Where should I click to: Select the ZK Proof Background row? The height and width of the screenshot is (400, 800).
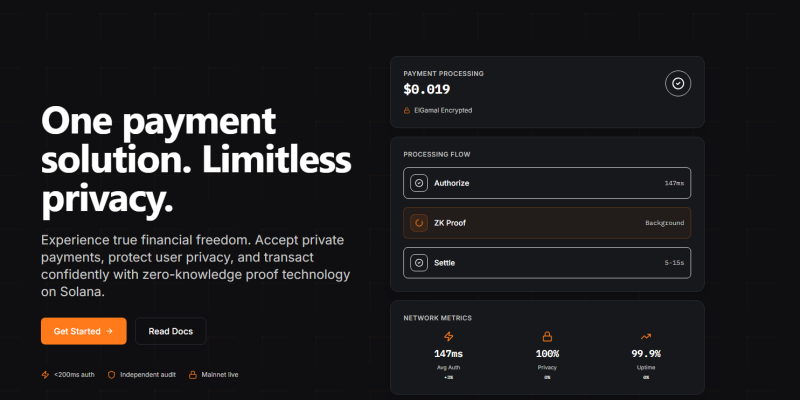547,223
